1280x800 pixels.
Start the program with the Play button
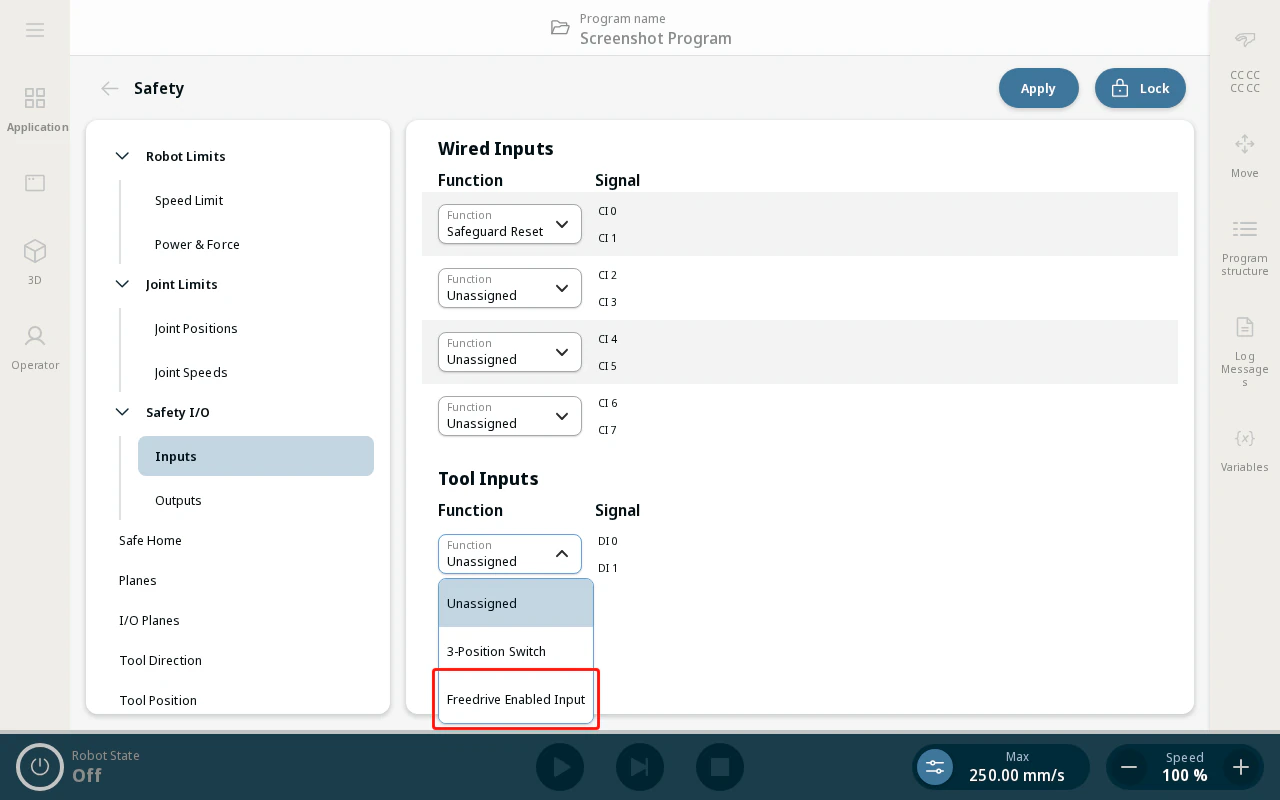click(x=560, y=767)
